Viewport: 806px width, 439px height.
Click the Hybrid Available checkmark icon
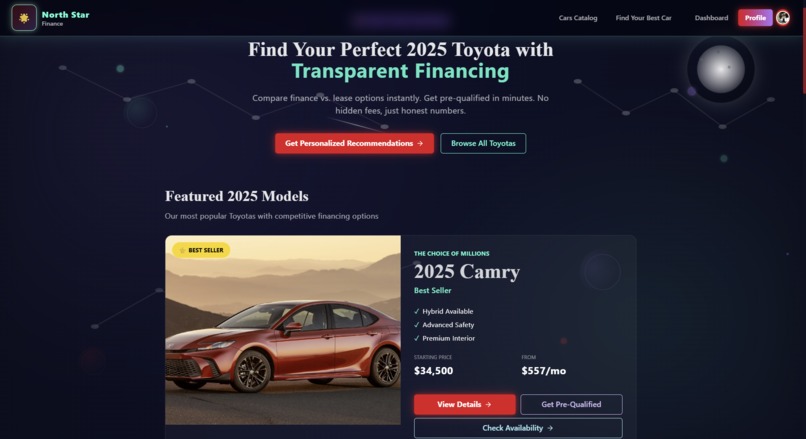point(416,312)
